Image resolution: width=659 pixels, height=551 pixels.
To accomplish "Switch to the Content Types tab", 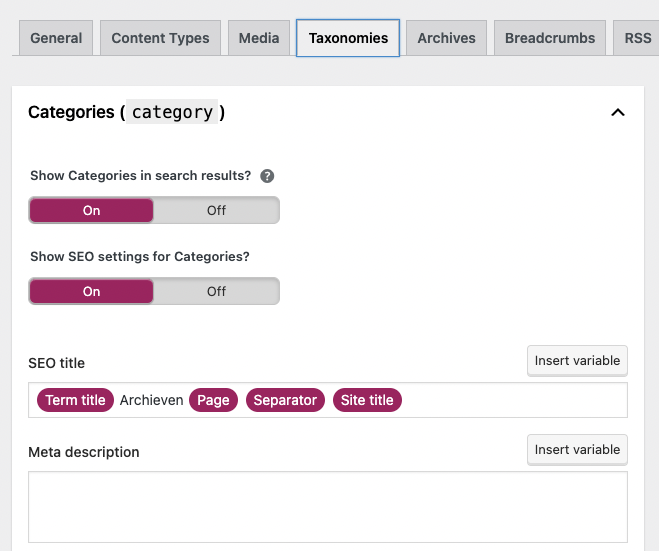I will click(x=160, y=38).
